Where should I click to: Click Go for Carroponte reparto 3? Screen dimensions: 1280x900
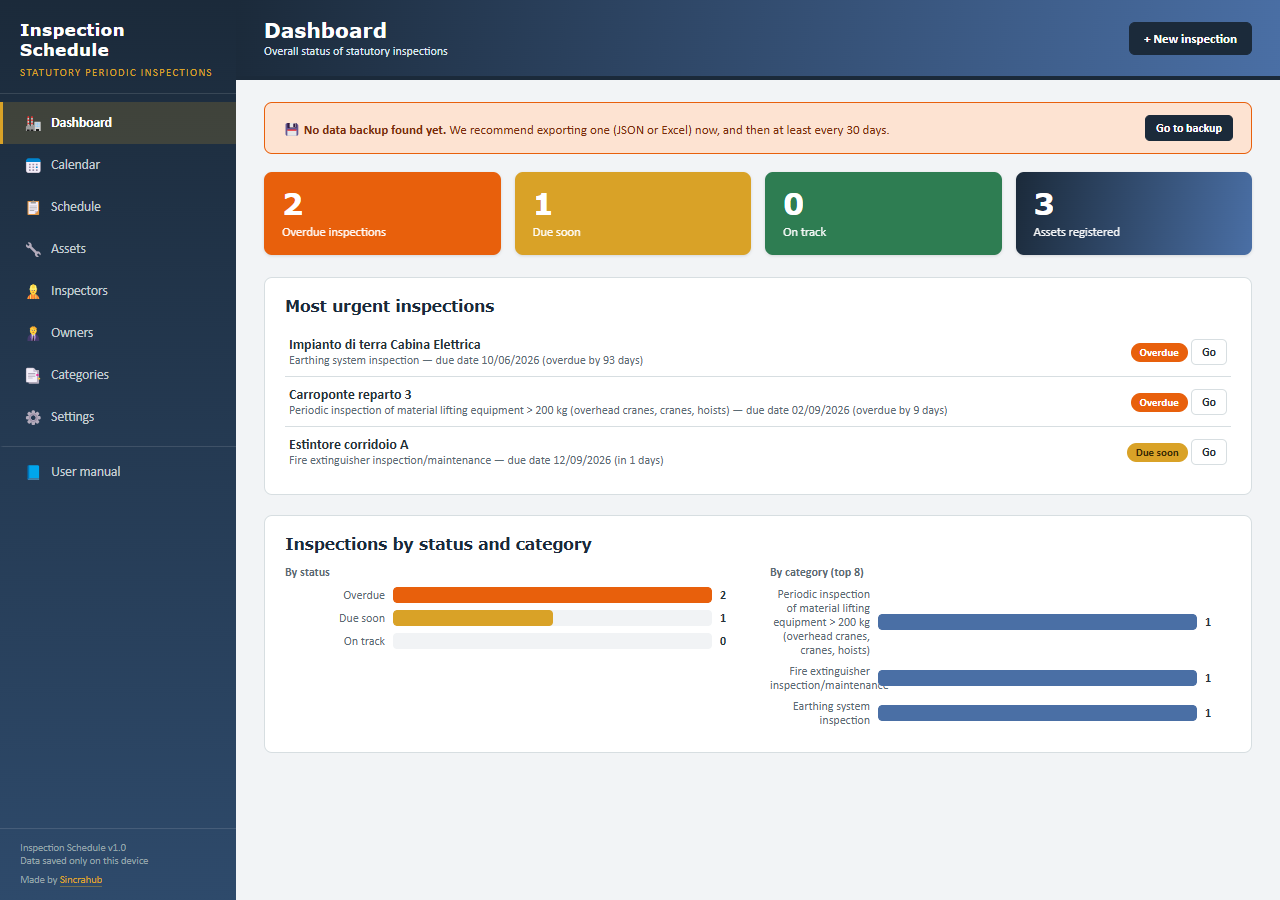point(1209,402)
